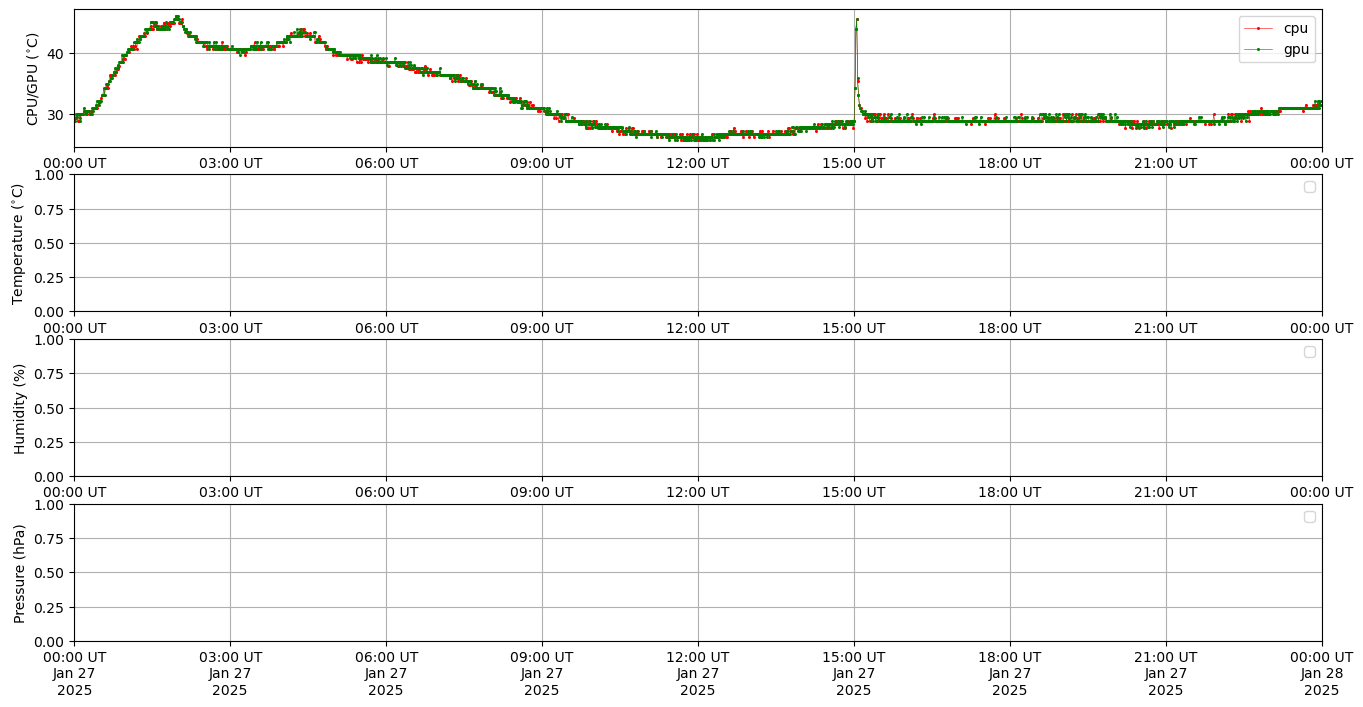
Task: Click '03:00 UT' tick under the CPU/GPU plot
Action: 230,162
